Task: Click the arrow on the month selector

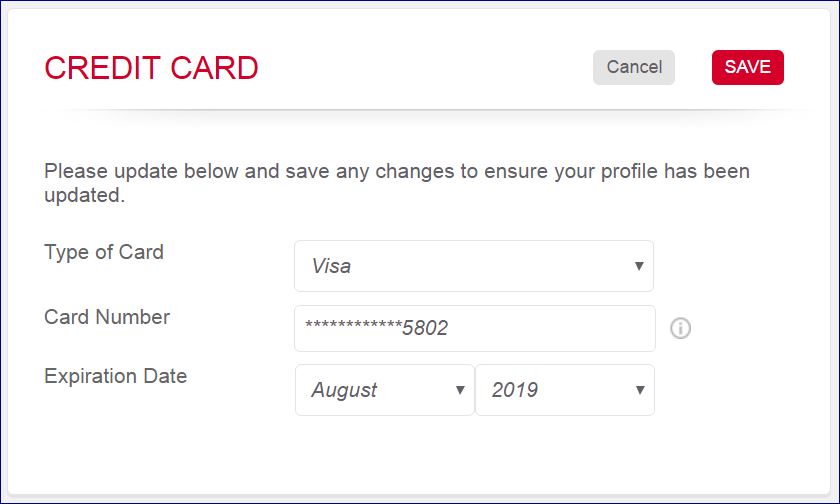Action: point(460,390)
